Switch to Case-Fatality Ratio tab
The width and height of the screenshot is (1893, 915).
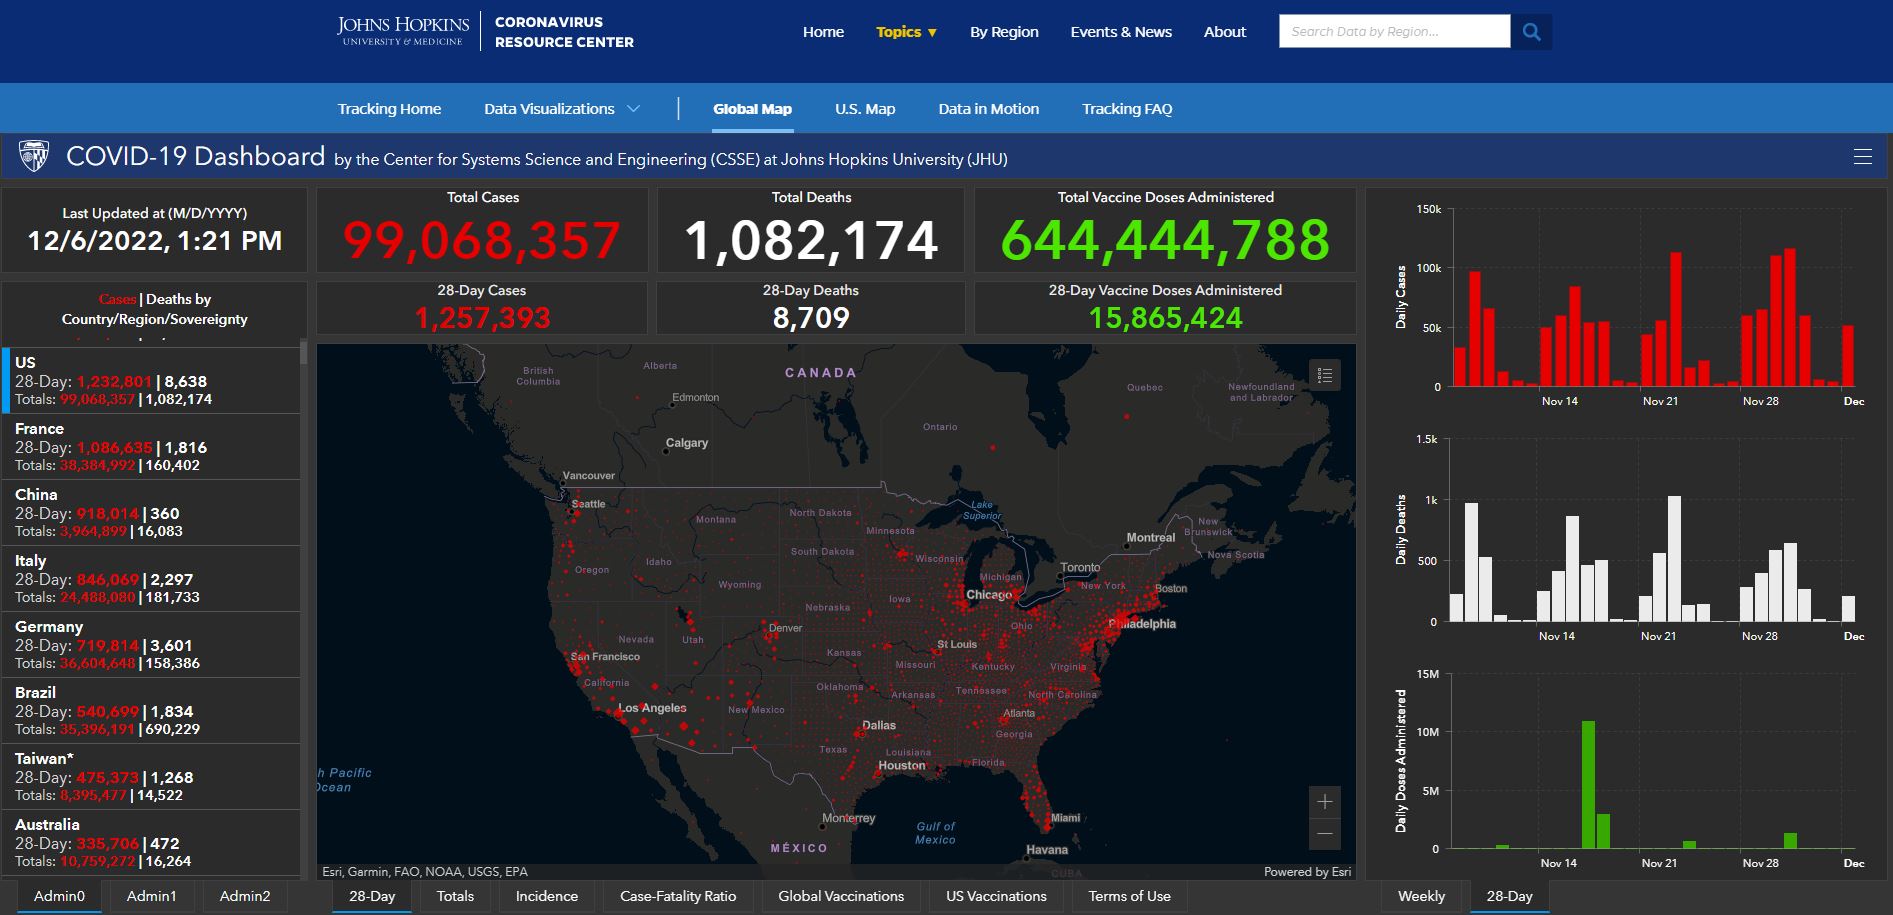coord(677,896)
